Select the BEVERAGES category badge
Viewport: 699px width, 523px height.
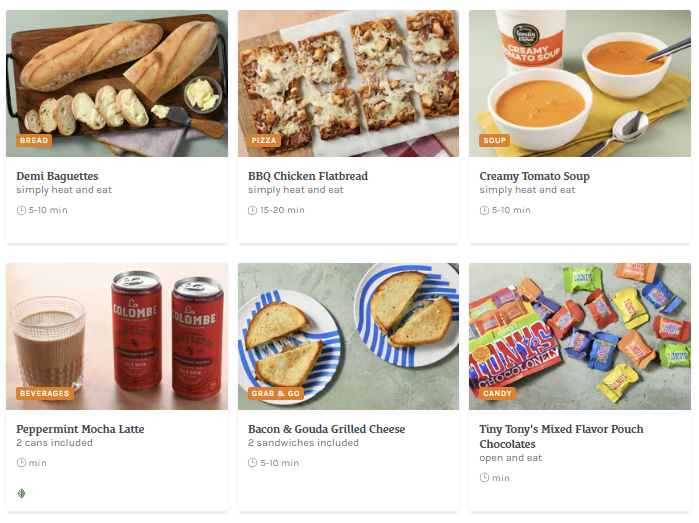point(45,394)
